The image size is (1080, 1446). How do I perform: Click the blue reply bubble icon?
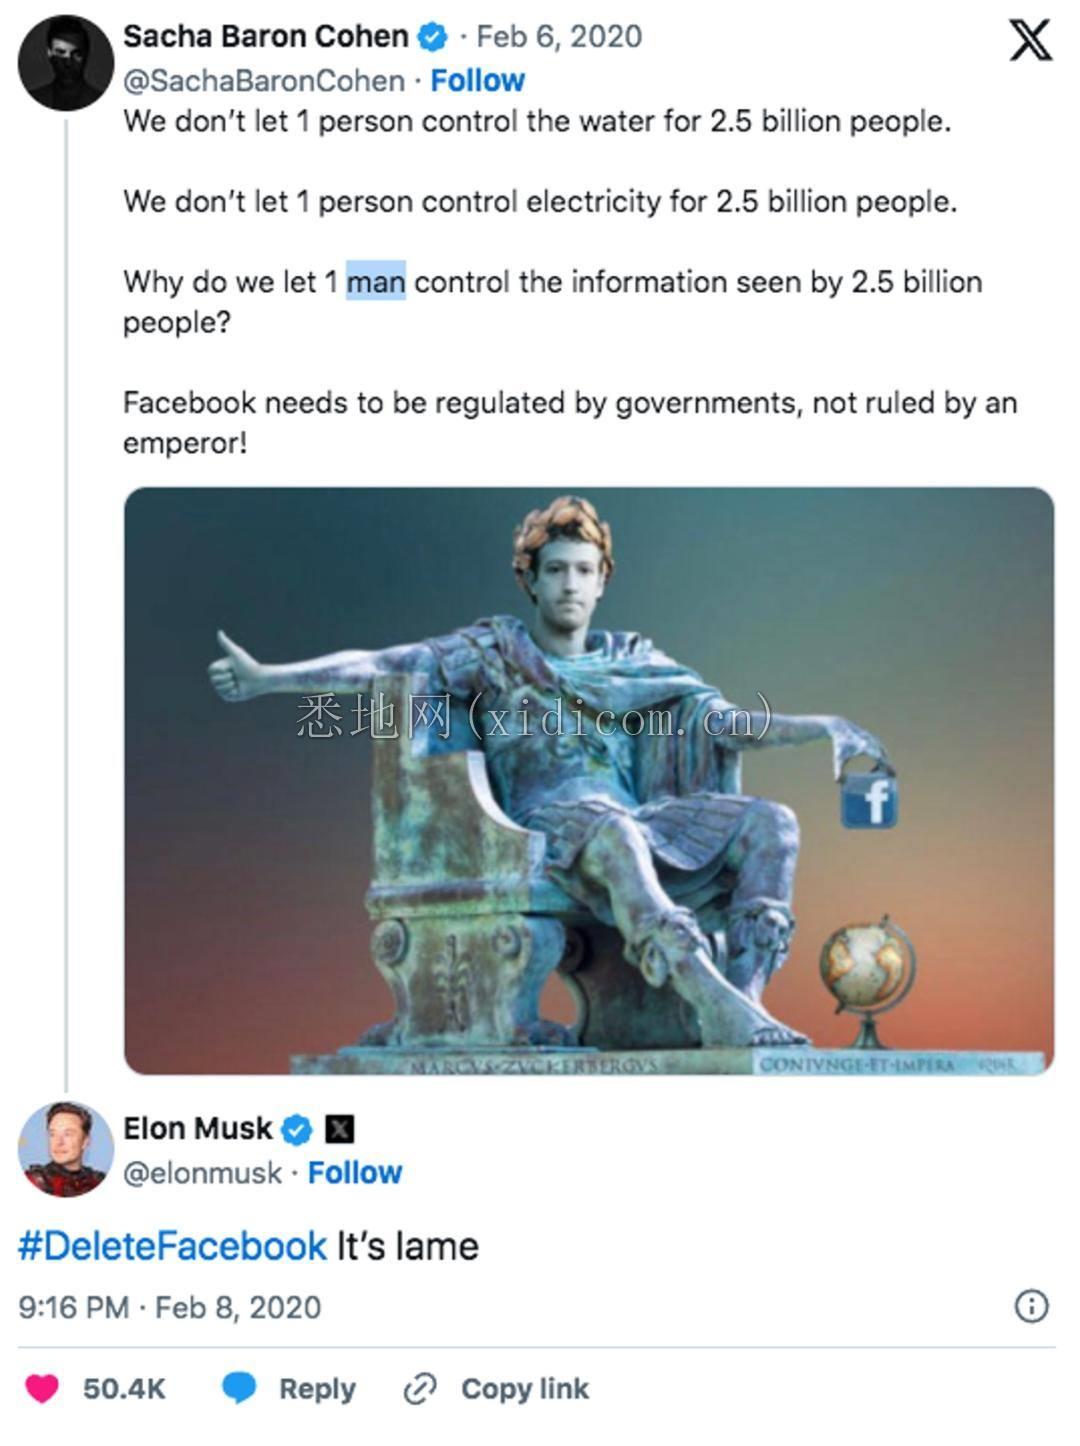[239, 1389]
